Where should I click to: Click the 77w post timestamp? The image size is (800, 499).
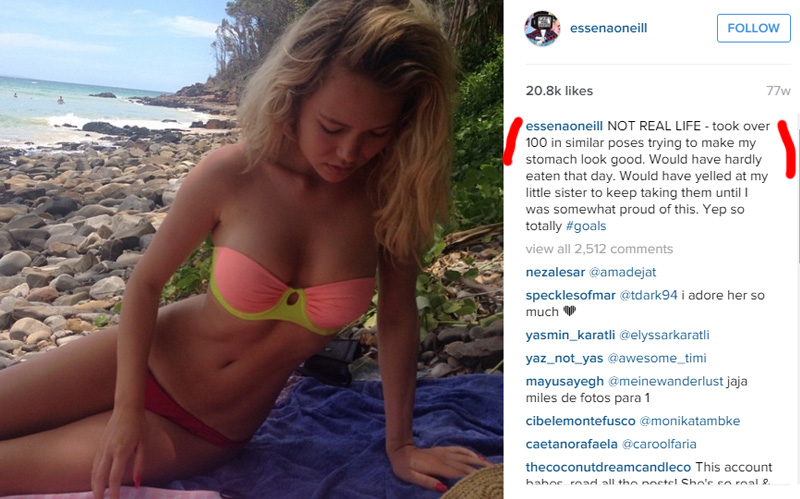pyautogui.click(x=778, y=91)
